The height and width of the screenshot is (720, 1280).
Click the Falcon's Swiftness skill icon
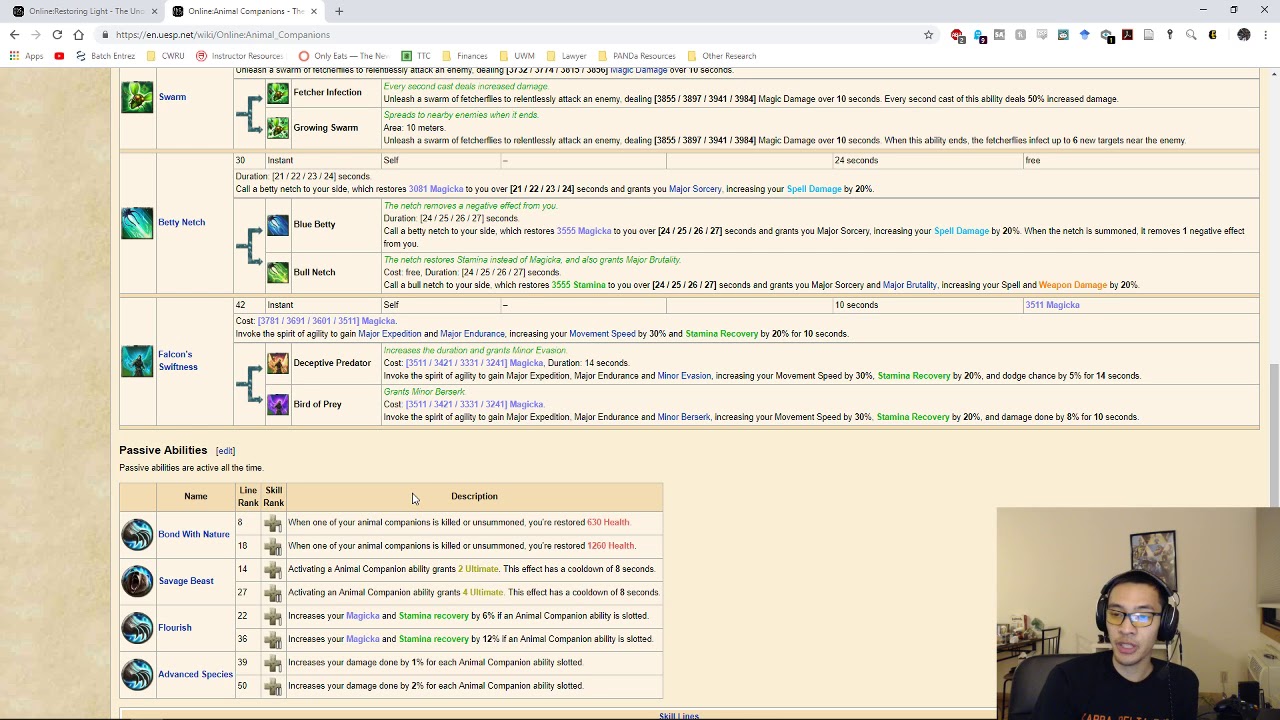[x=137, y=360]
